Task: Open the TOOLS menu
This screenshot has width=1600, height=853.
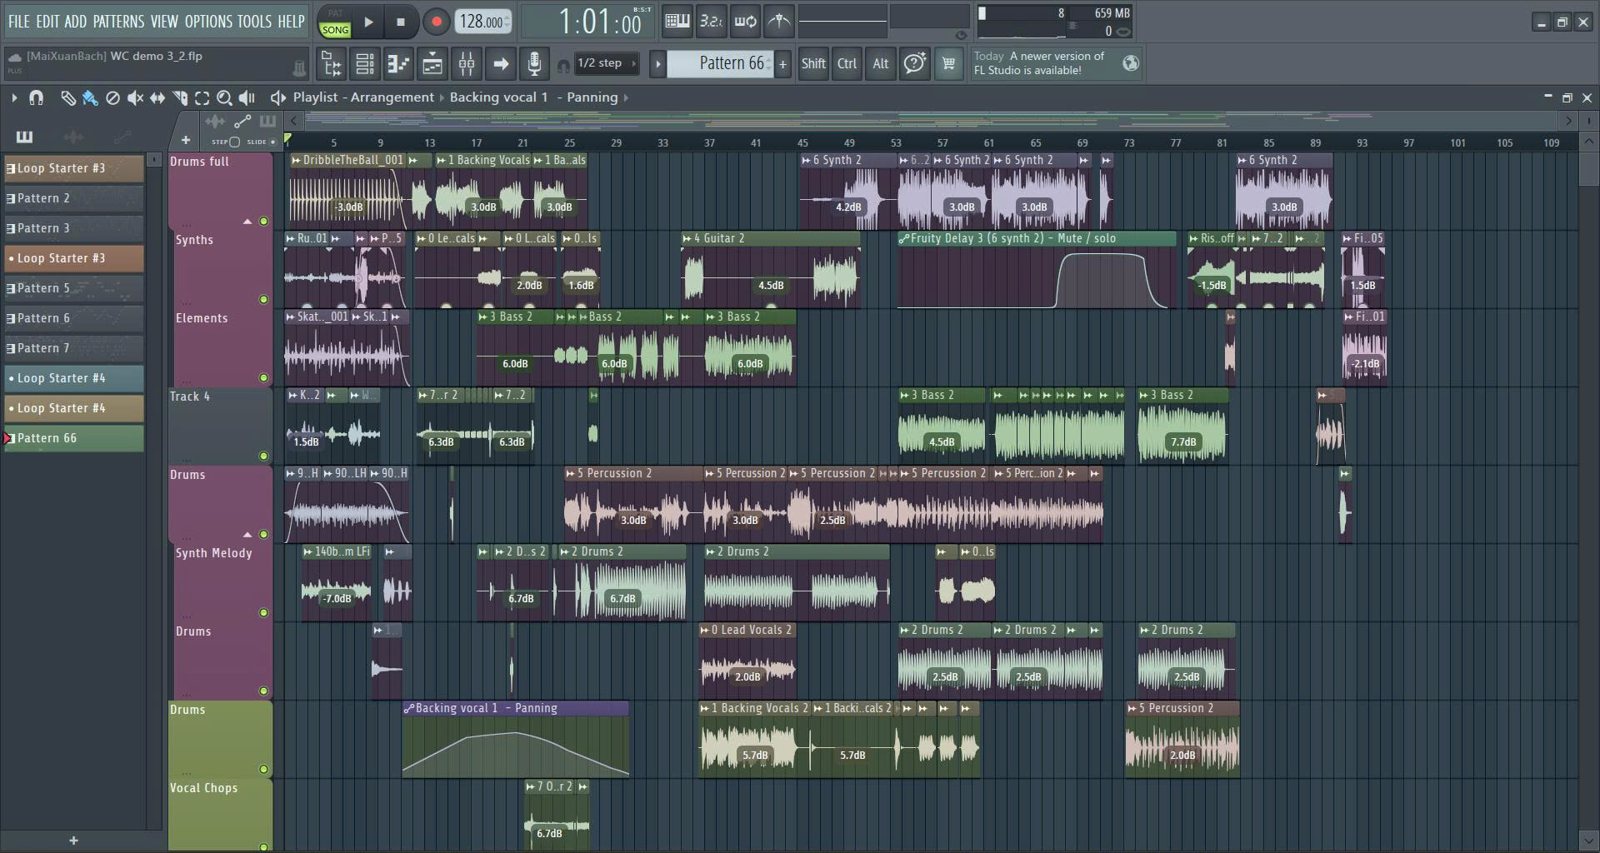Action: (x=254, y=21)
